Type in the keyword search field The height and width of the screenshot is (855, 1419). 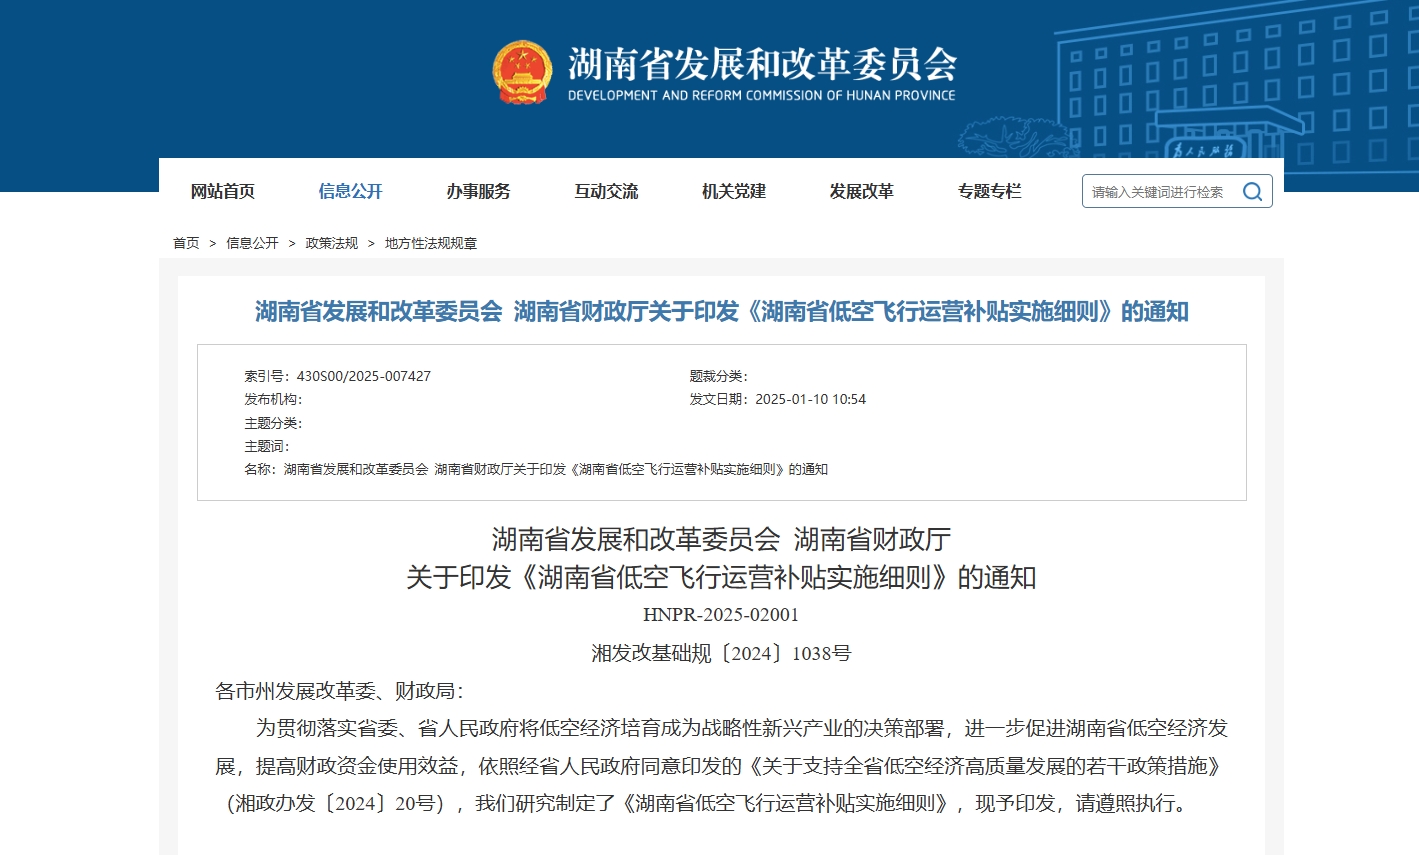pyautogui.click(x=1158, y=192)
